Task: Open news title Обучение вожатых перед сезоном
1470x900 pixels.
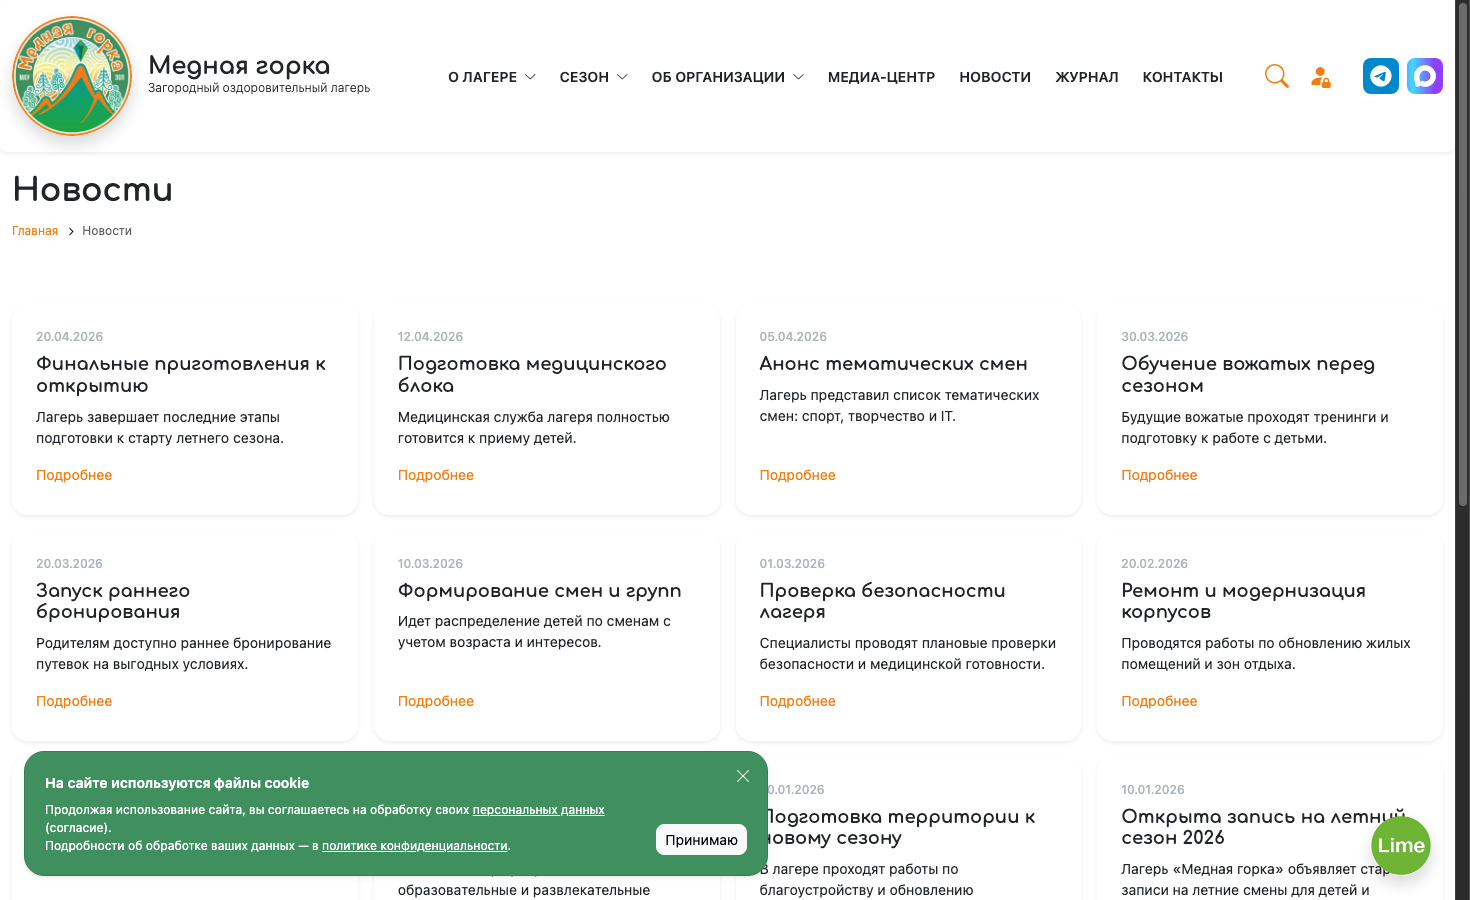Action: pyautogui.click(x=1248, y=375)
